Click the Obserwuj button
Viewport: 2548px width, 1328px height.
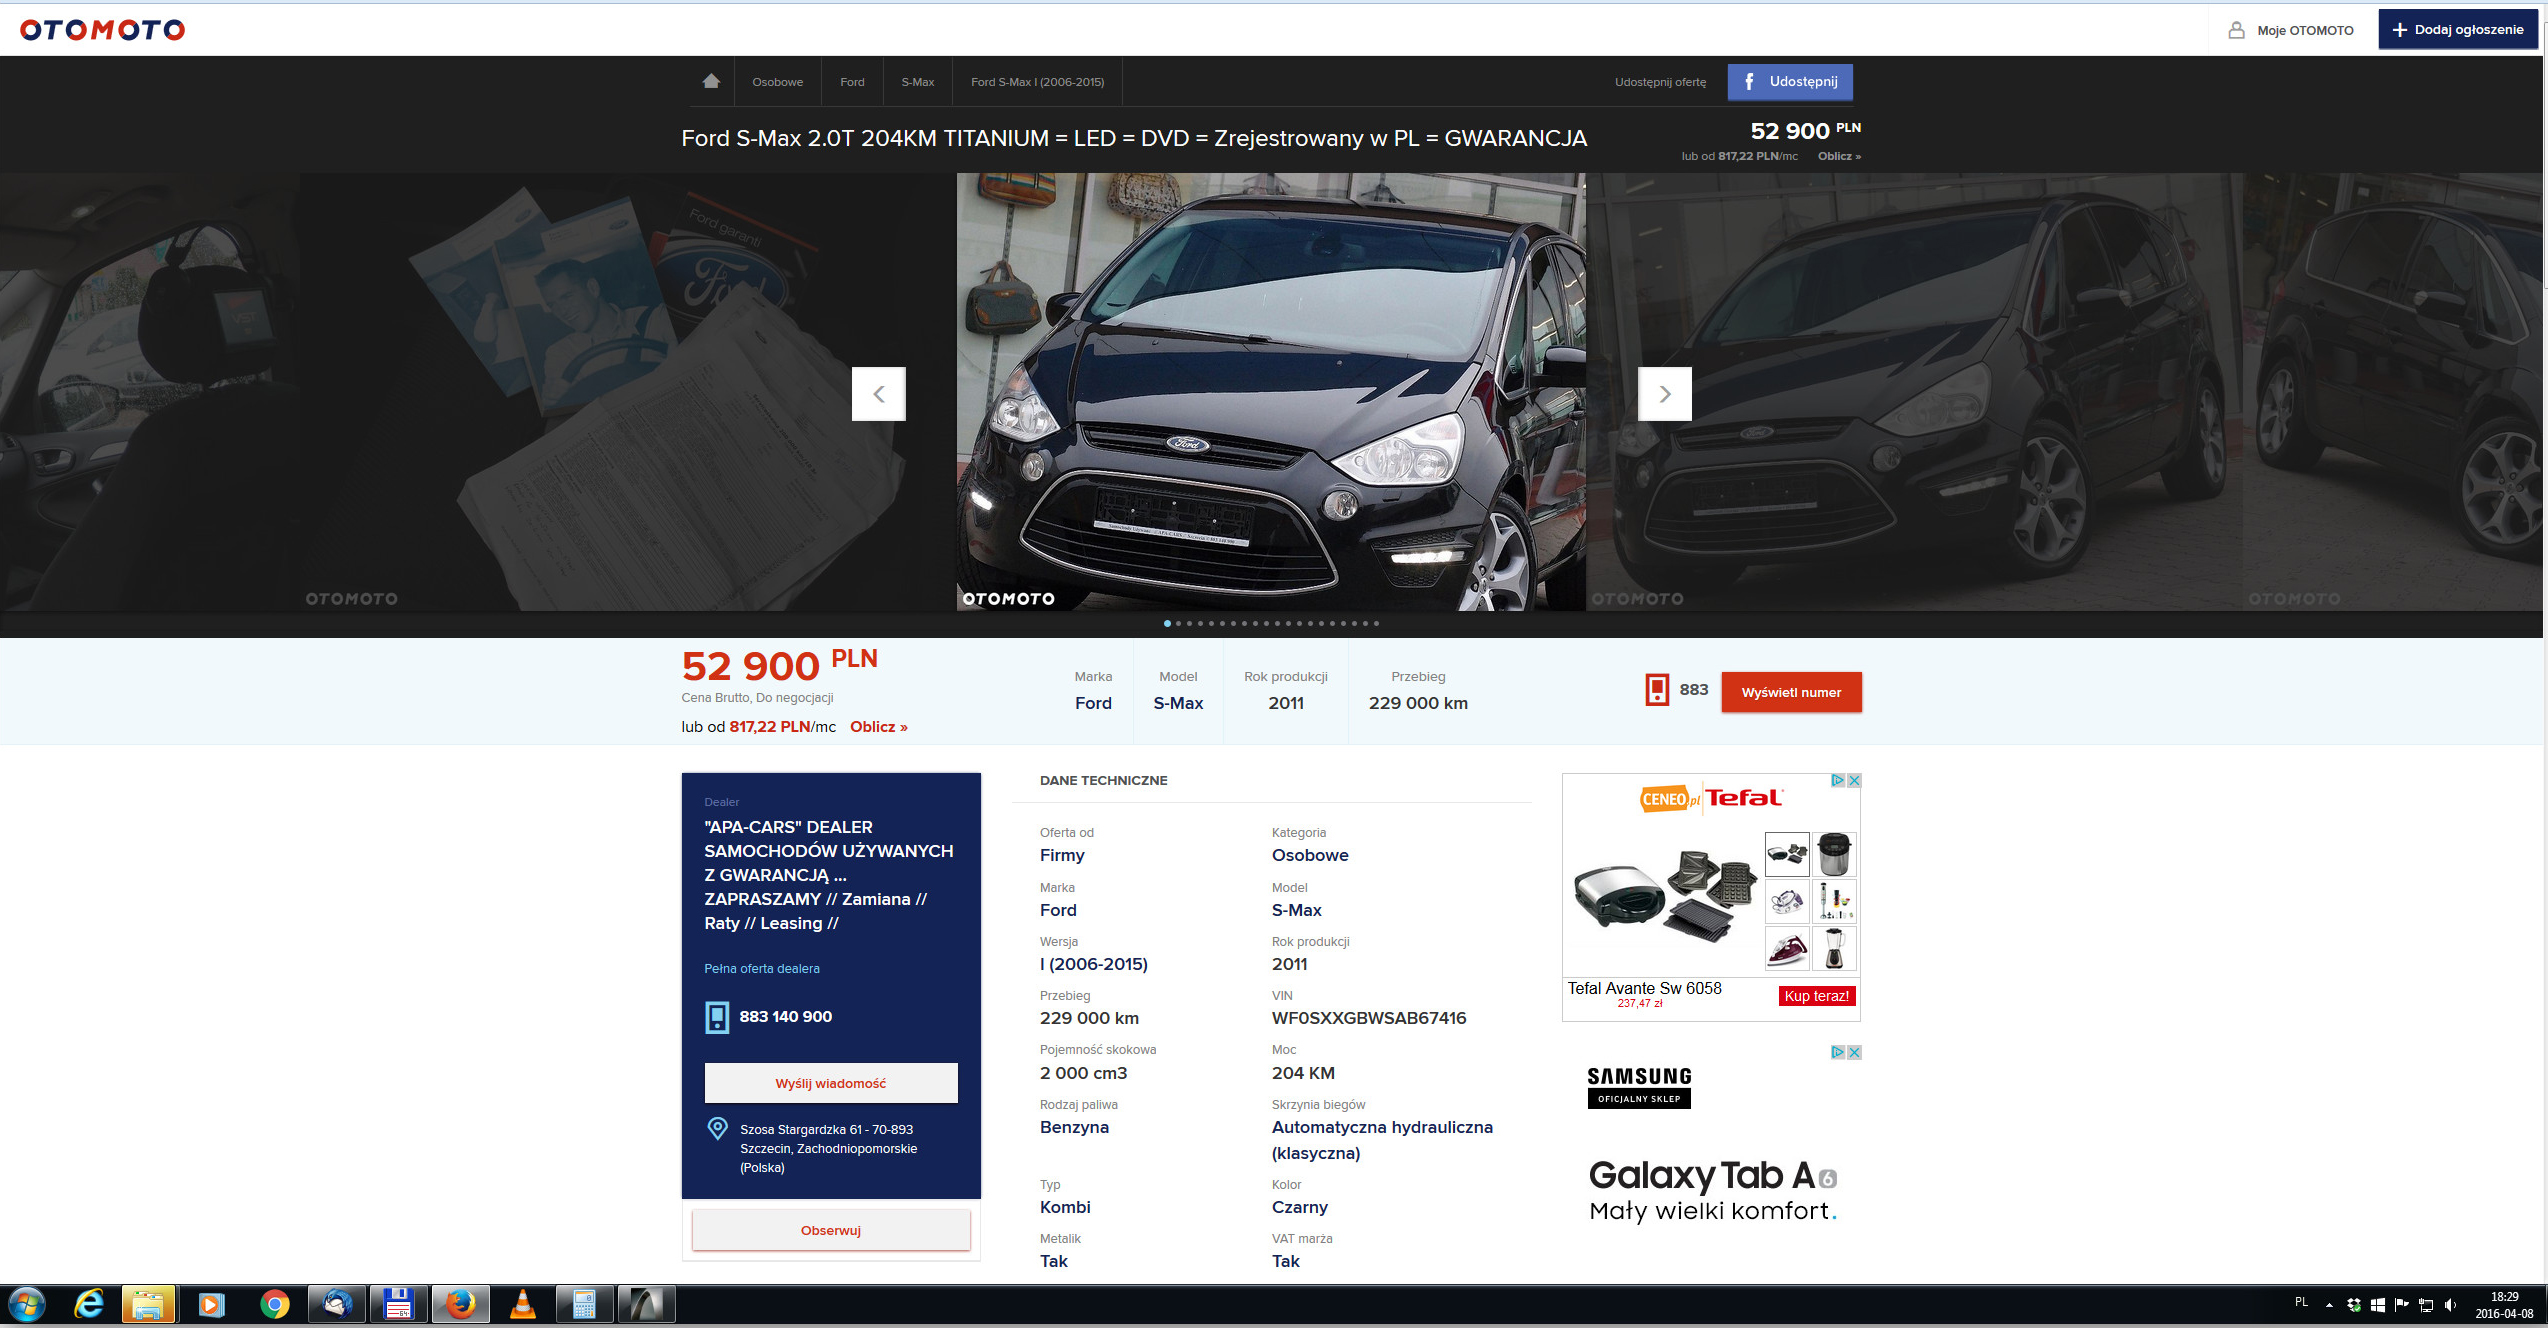pyautogui.click(x=830, y=1230)
